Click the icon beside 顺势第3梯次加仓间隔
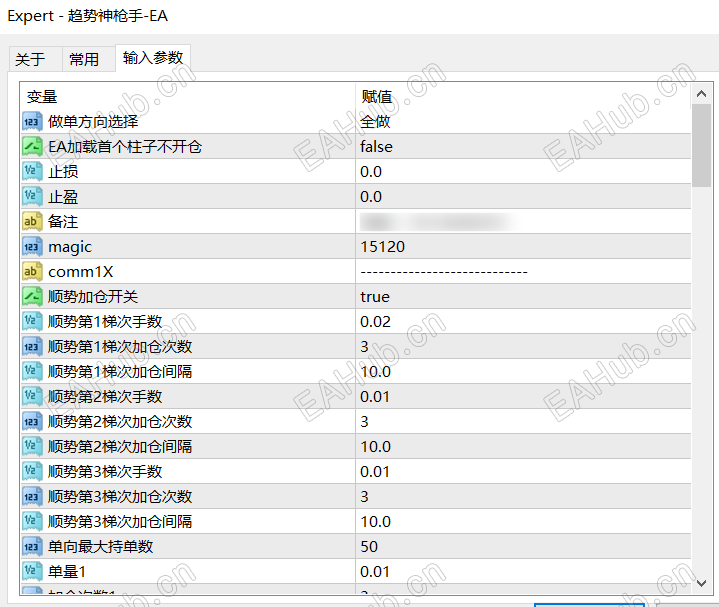719x607 pixels. pyautogui.click(x=32, y=521)
